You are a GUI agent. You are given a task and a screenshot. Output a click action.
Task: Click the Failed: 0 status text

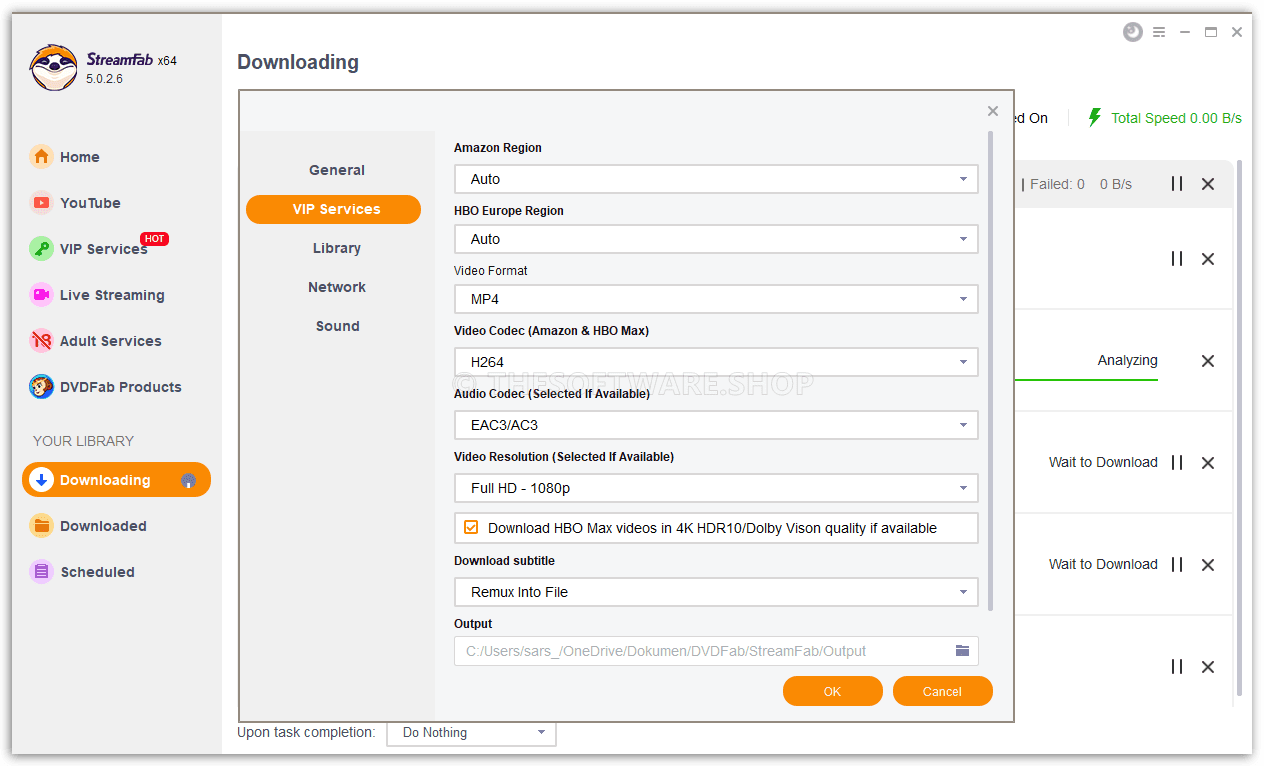click(1057, 184)
